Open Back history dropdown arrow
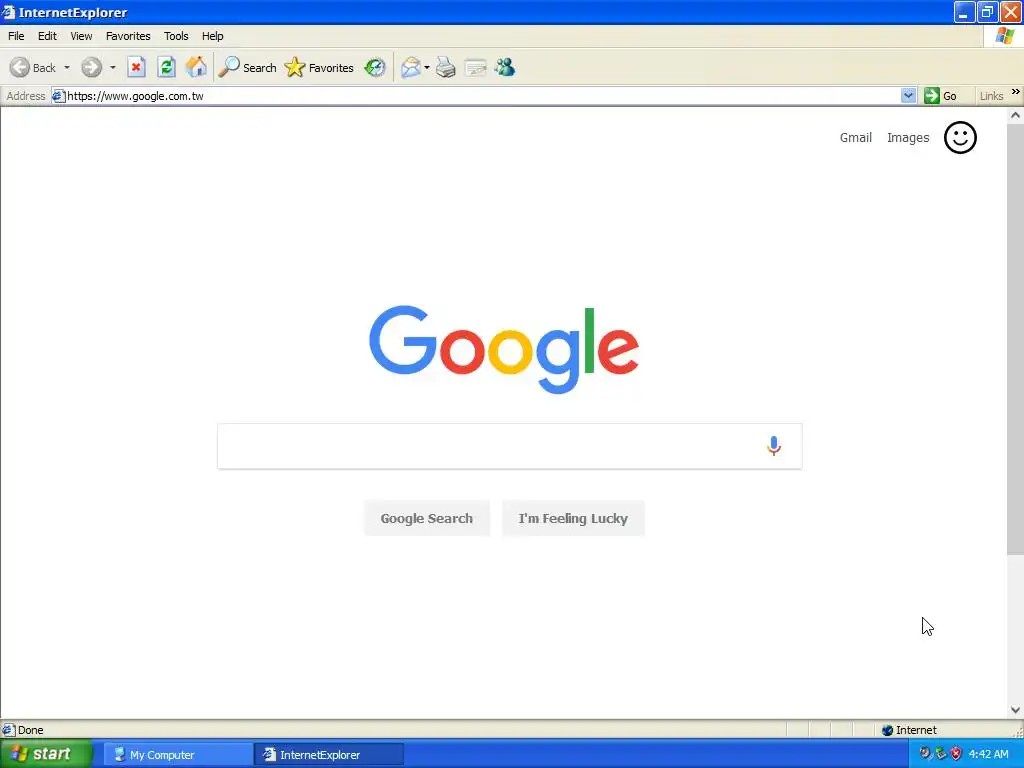This screenshot has width=1024, height=768. [67, 68]
